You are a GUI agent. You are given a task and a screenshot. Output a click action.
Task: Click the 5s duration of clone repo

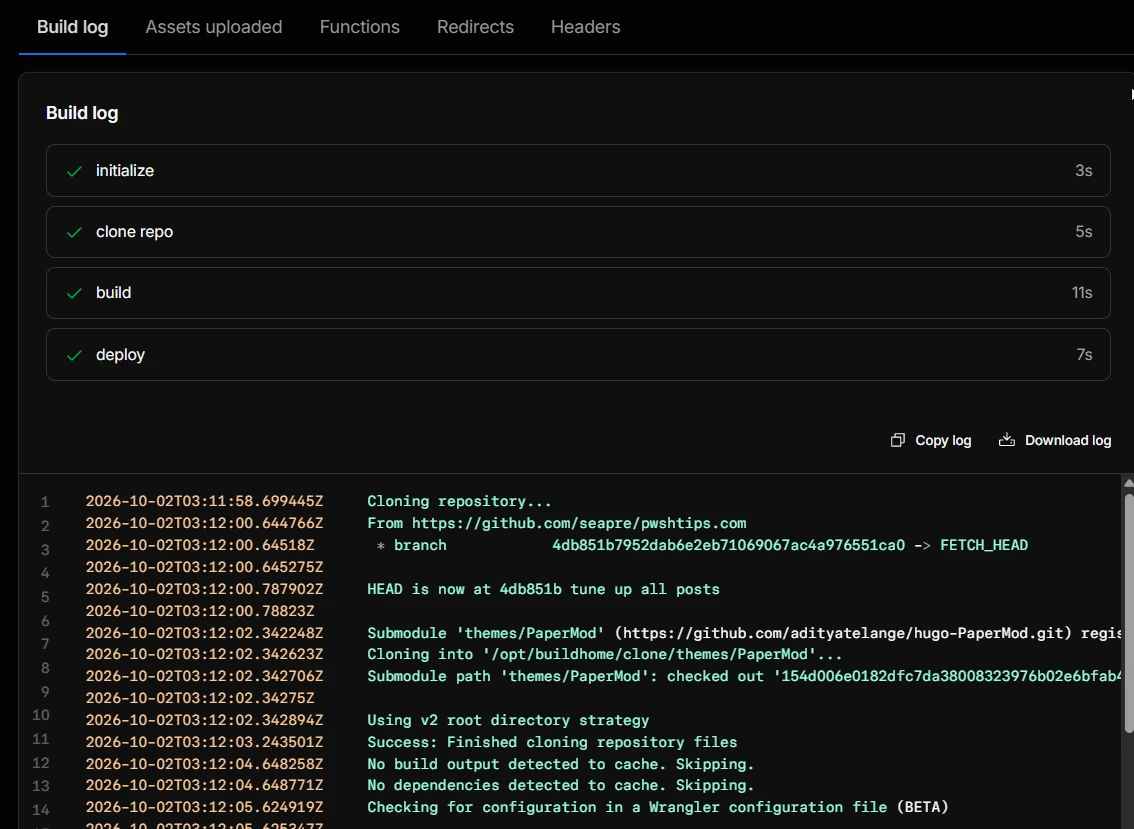(1083, 231)
